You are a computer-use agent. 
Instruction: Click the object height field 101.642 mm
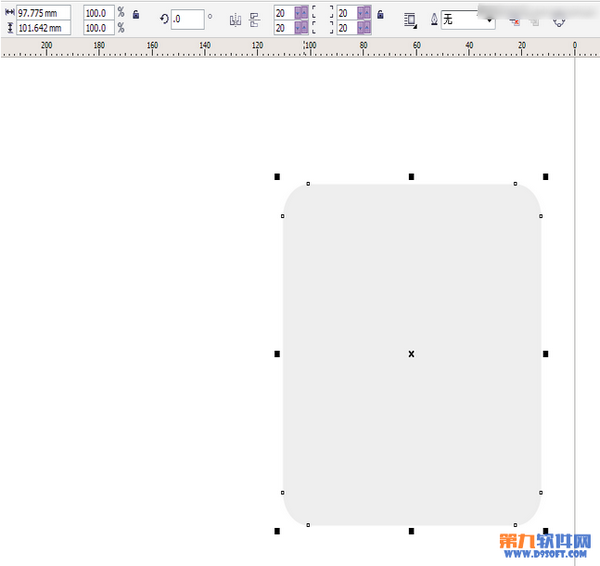[x=43, y=28]
